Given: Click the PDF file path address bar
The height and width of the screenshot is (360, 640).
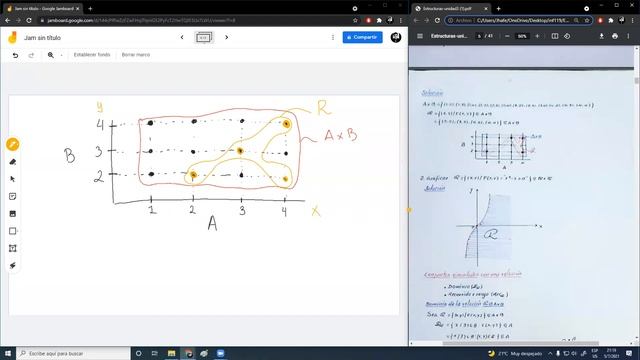Looking at the screenshot, I should click(x=522, y=20).
